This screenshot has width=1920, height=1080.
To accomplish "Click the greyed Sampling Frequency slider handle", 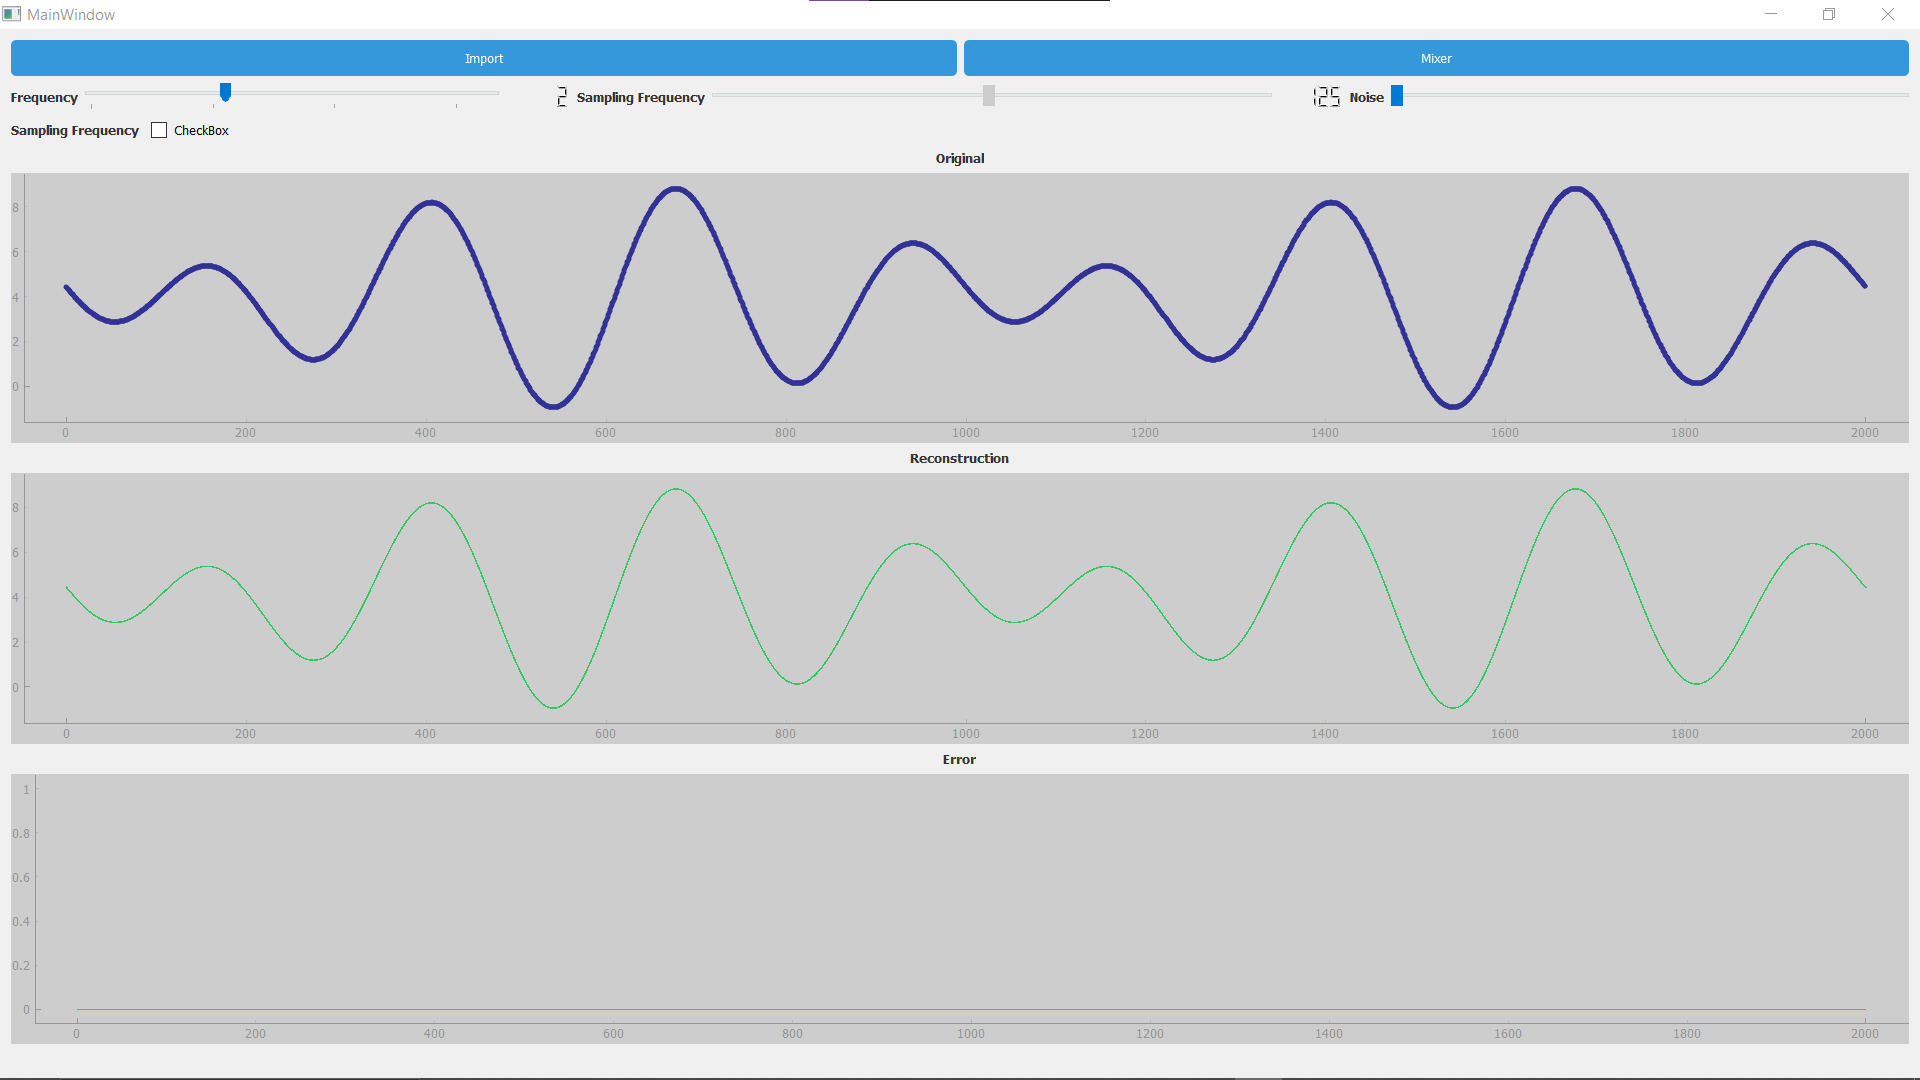I will 988,95.
